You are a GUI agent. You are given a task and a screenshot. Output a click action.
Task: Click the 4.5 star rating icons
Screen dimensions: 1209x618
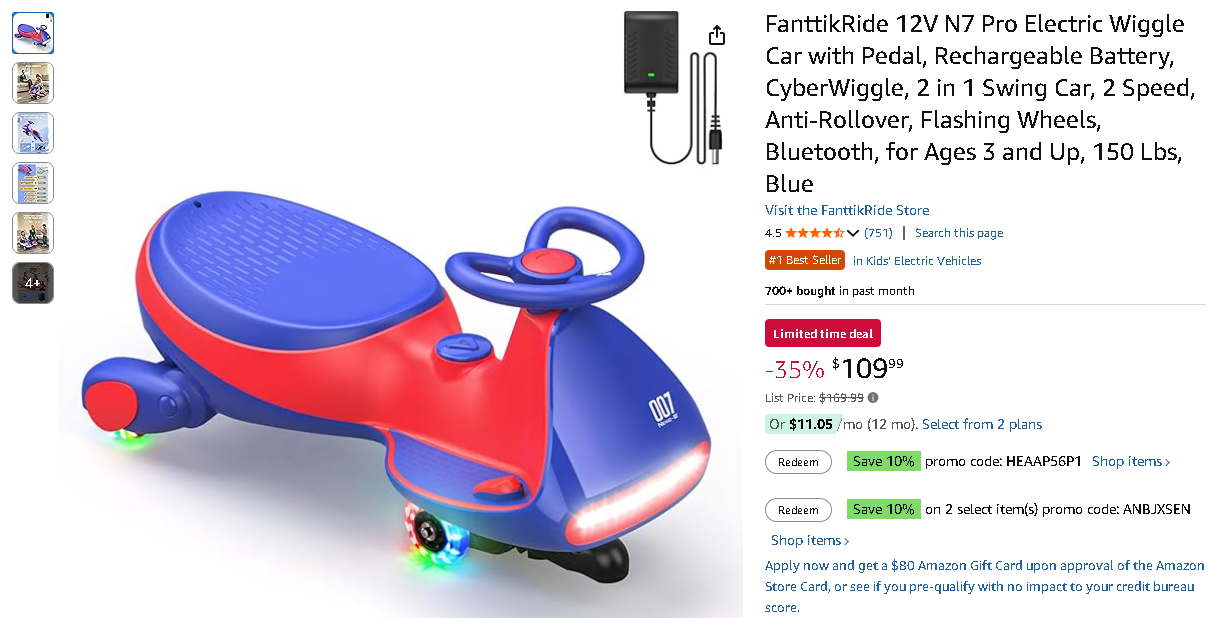[x=815, y=233]
